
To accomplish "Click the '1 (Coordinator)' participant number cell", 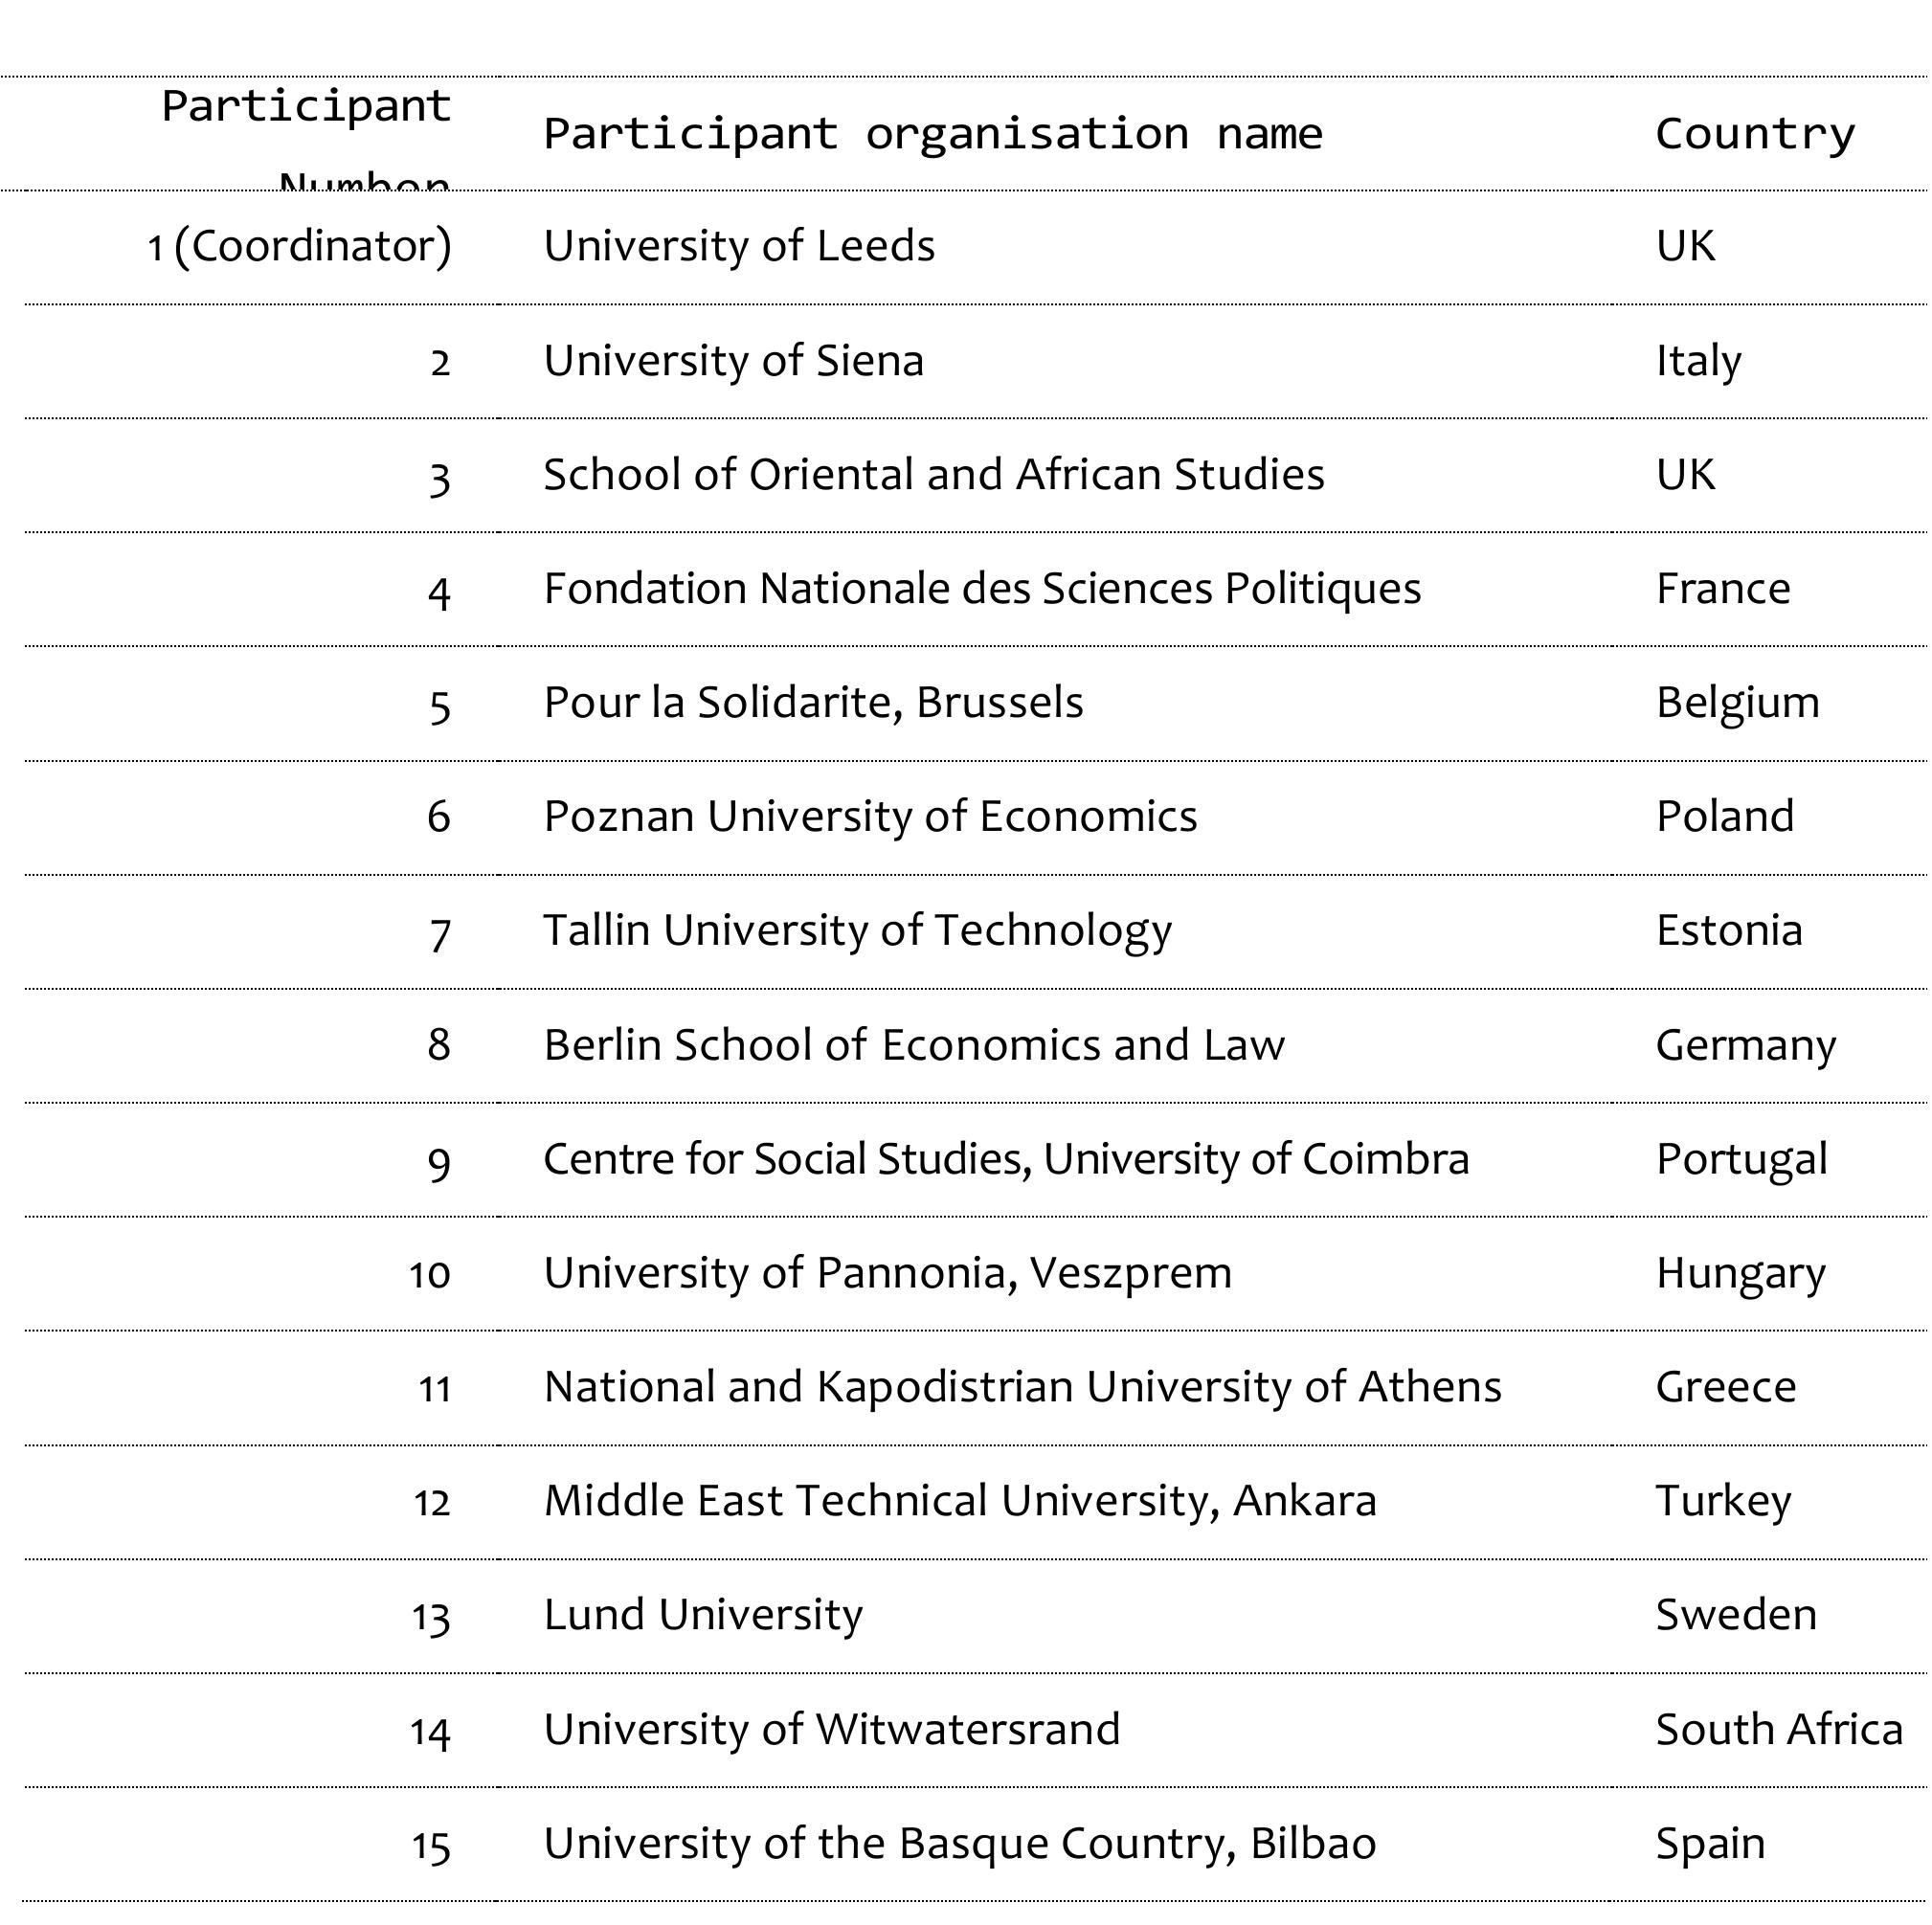I will pos(300,246).
